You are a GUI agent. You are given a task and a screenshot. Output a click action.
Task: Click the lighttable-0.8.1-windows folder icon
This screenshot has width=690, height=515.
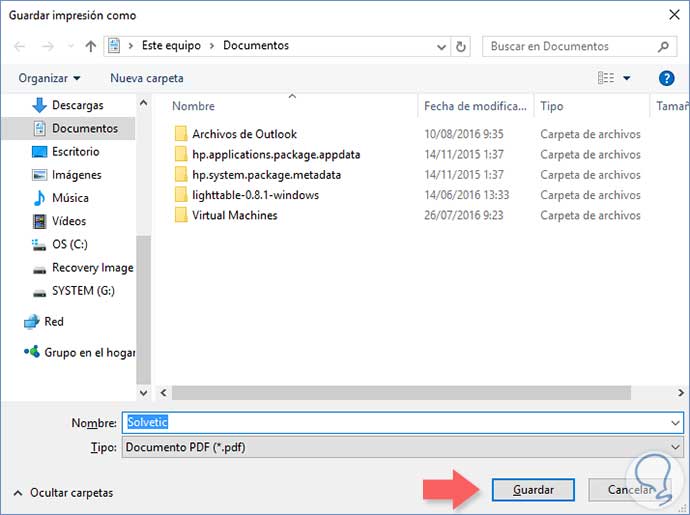pyautogui.click(x=180, y=195)
